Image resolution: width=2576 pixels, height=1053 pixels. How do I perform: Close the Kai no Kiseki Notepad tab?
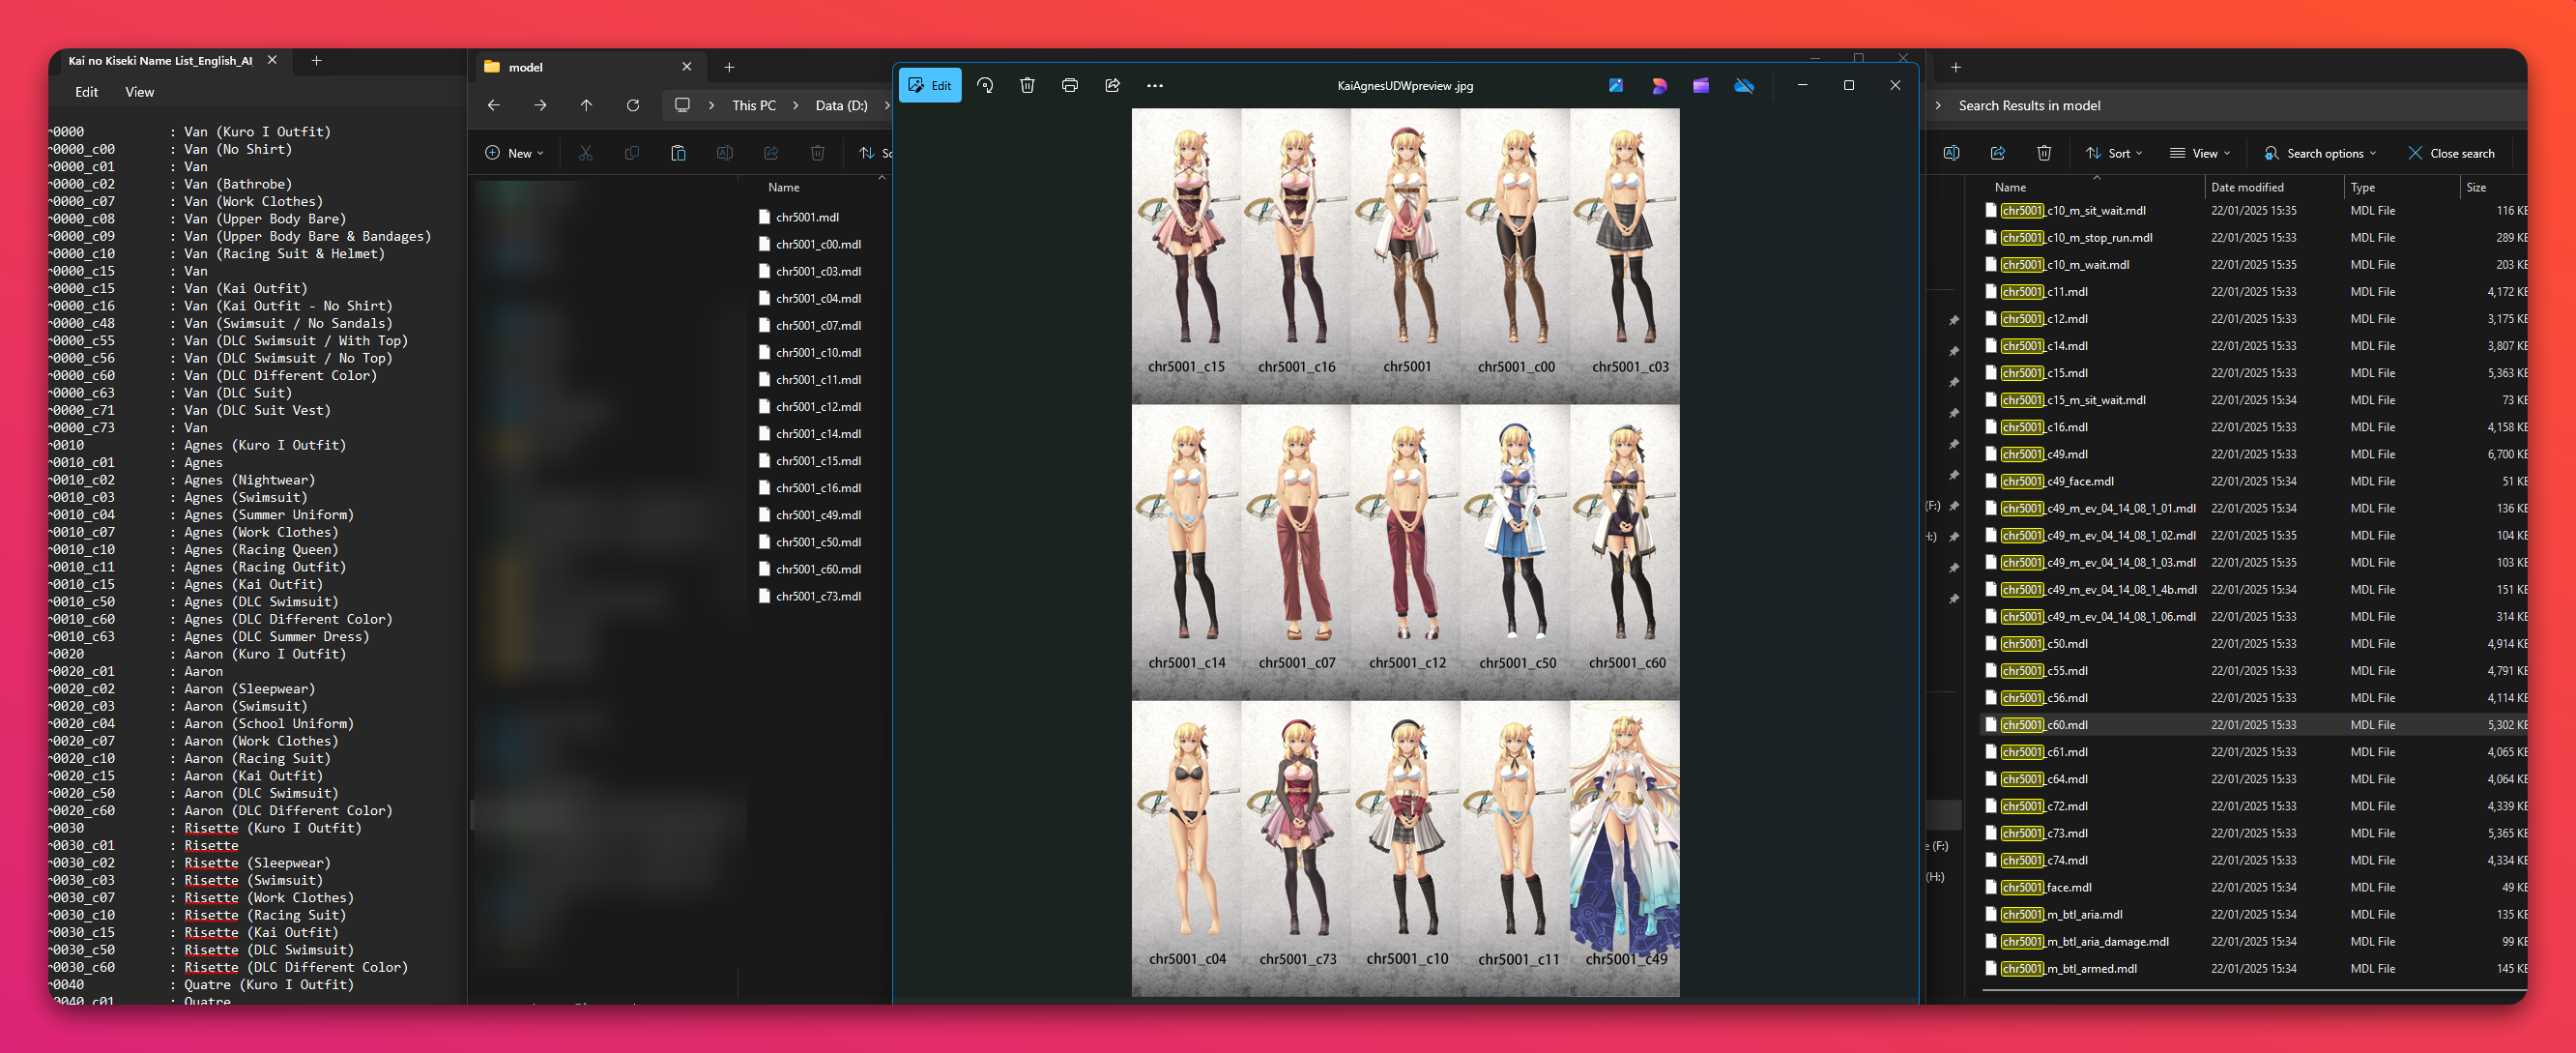coord(272,61)
